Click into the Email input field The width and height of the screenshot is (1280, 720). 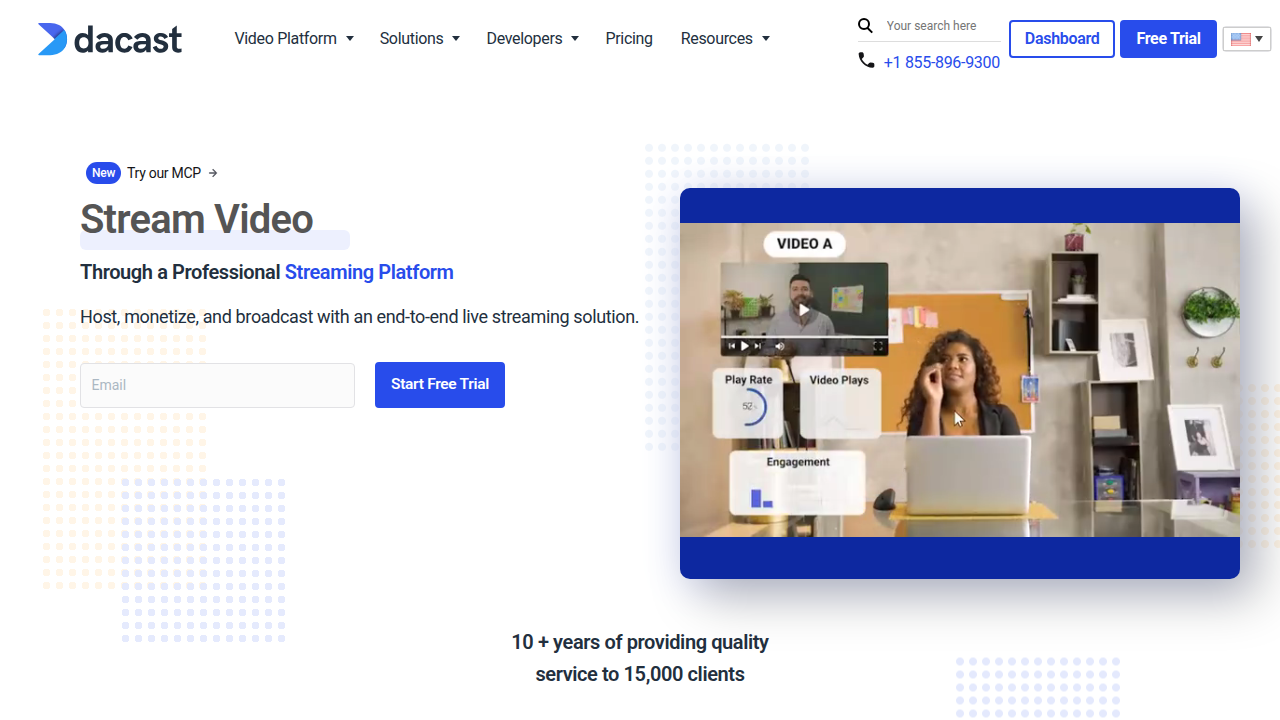tap(217, 385)
